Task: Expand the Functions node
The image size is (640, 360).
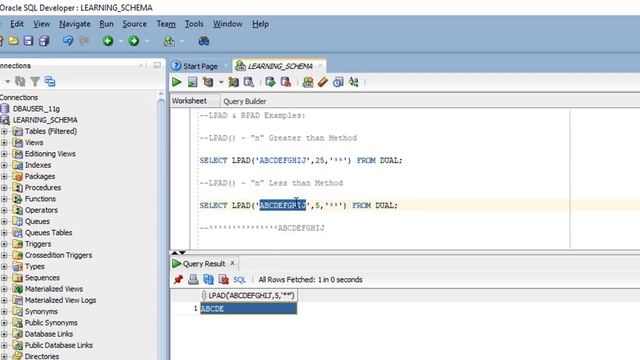Action: 4,199
